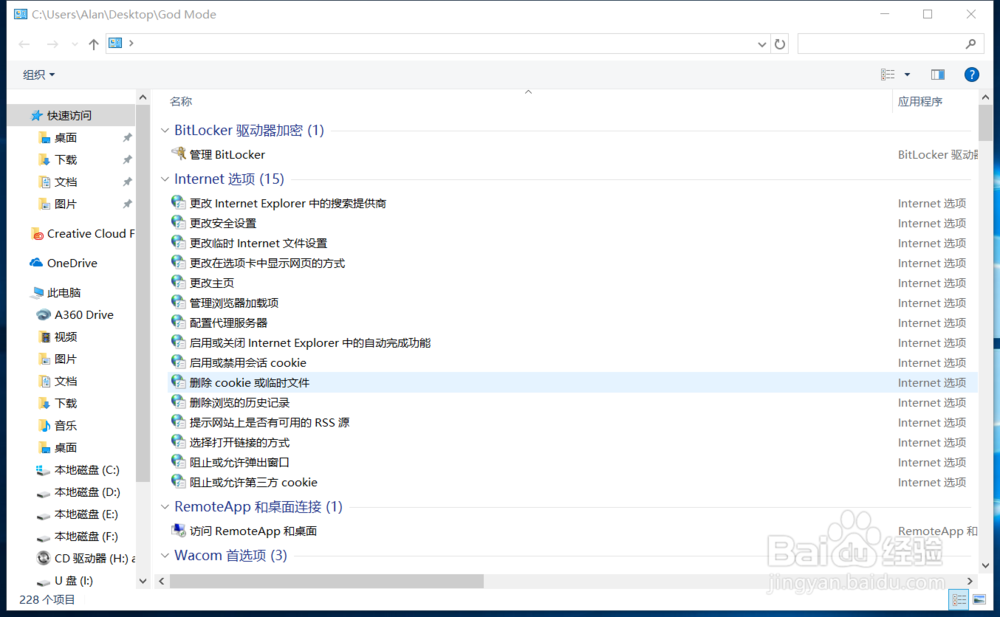Open the 视频 folder under 此电脑

[x=65, y=337]
